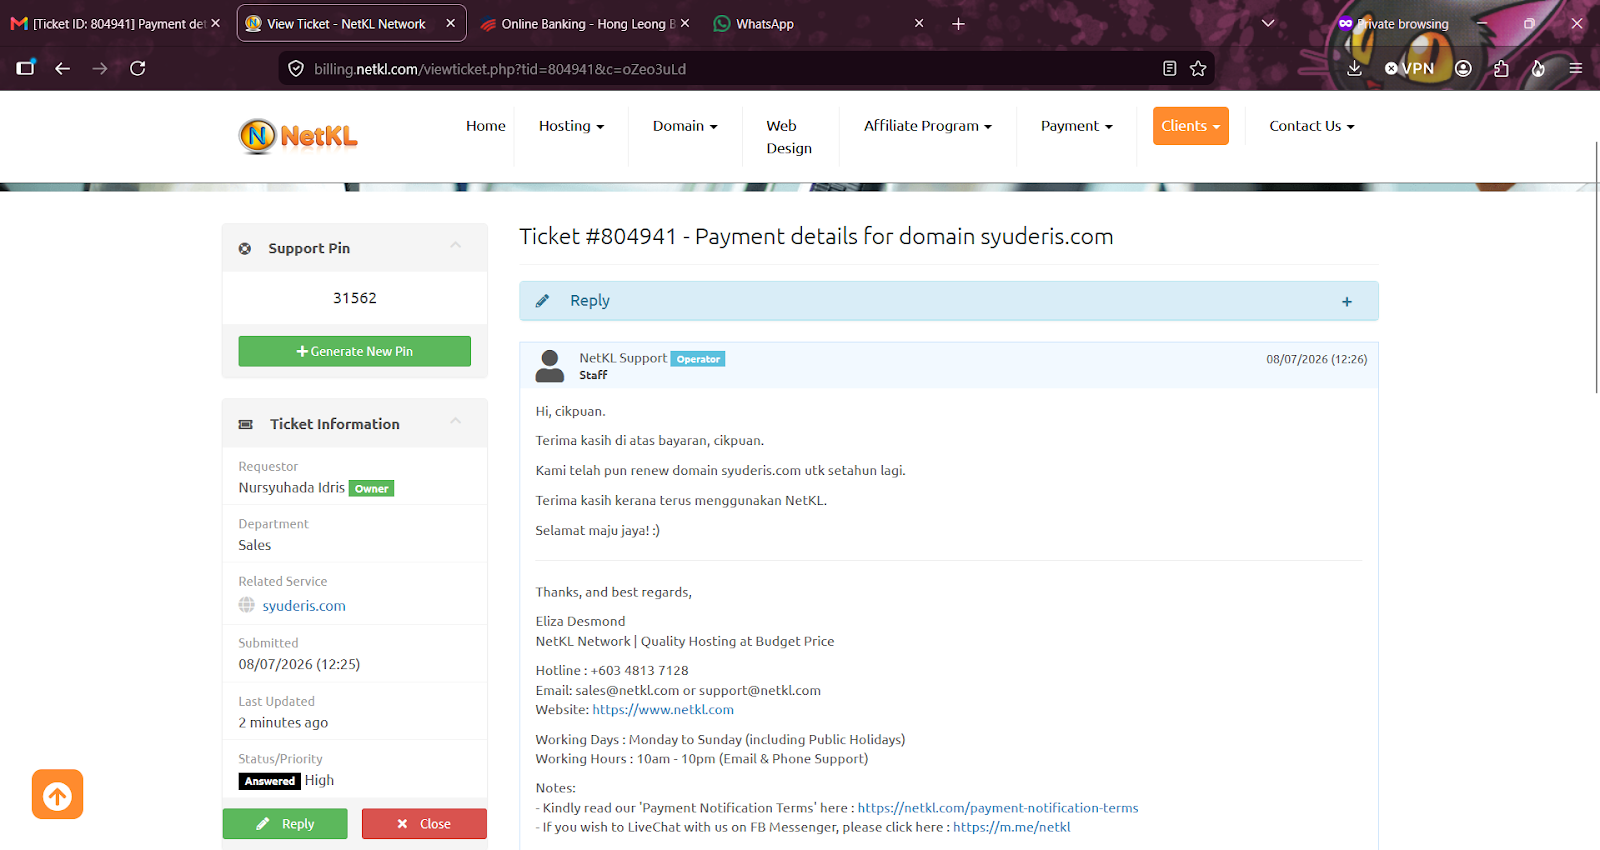Click the timestamp 08/07/2026 (12:26)
Image resolution: width=1600 pixels, height=850 pixels.
(x=1317, y=359)
